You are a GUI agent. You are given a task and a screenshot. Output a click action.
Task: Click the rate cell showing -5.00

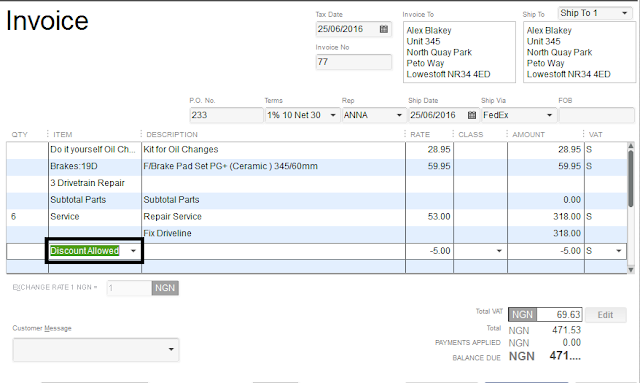click(x=429, y=251)
